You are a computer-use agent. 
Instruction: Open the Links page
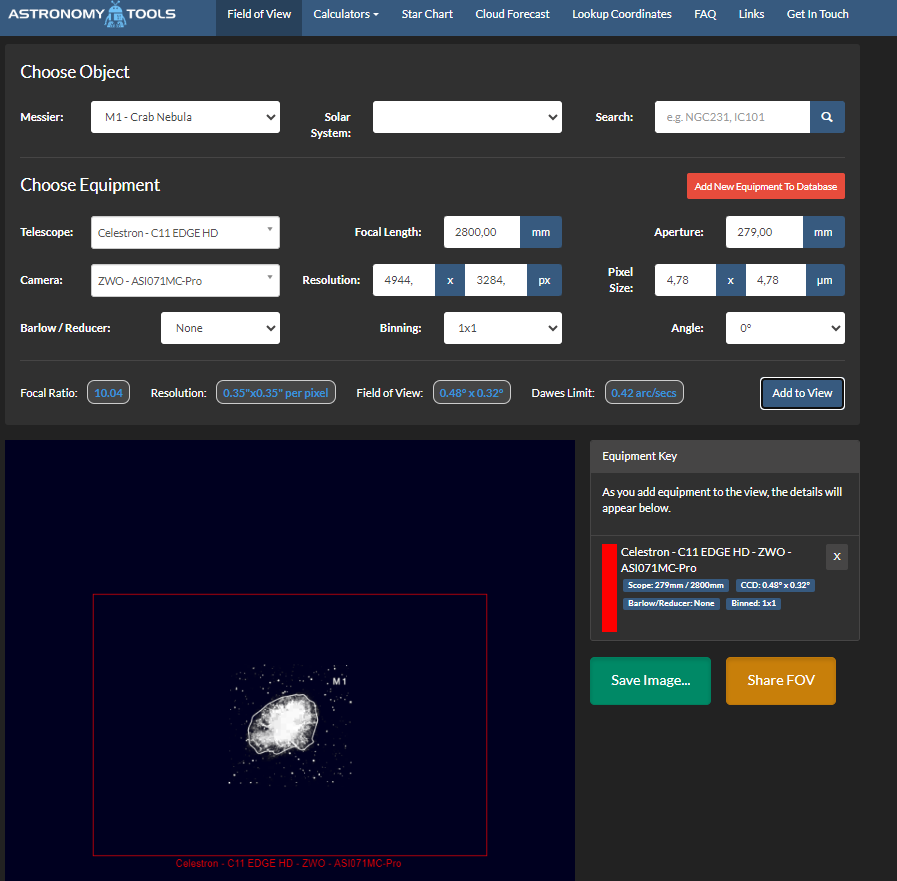coord(751,14)
